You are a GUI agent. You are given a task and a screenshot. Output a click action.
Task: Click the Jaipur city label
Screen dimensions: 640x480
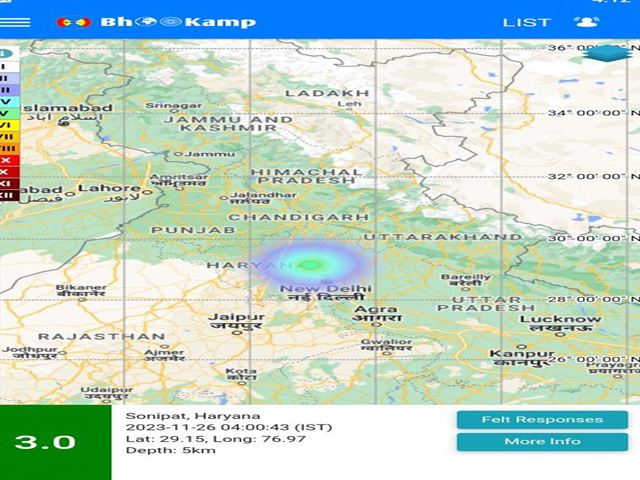point(237,321)
